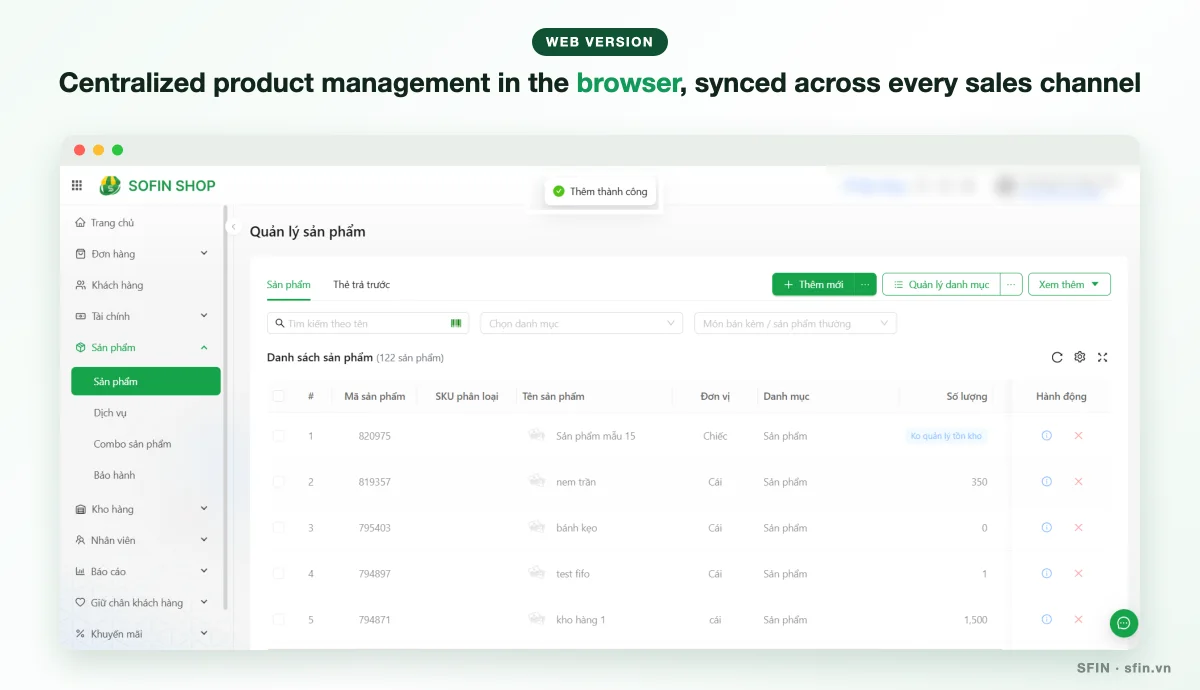Tick checkbox for product 794871
This screenshot has width=1200, height=690.
(278, 620)
